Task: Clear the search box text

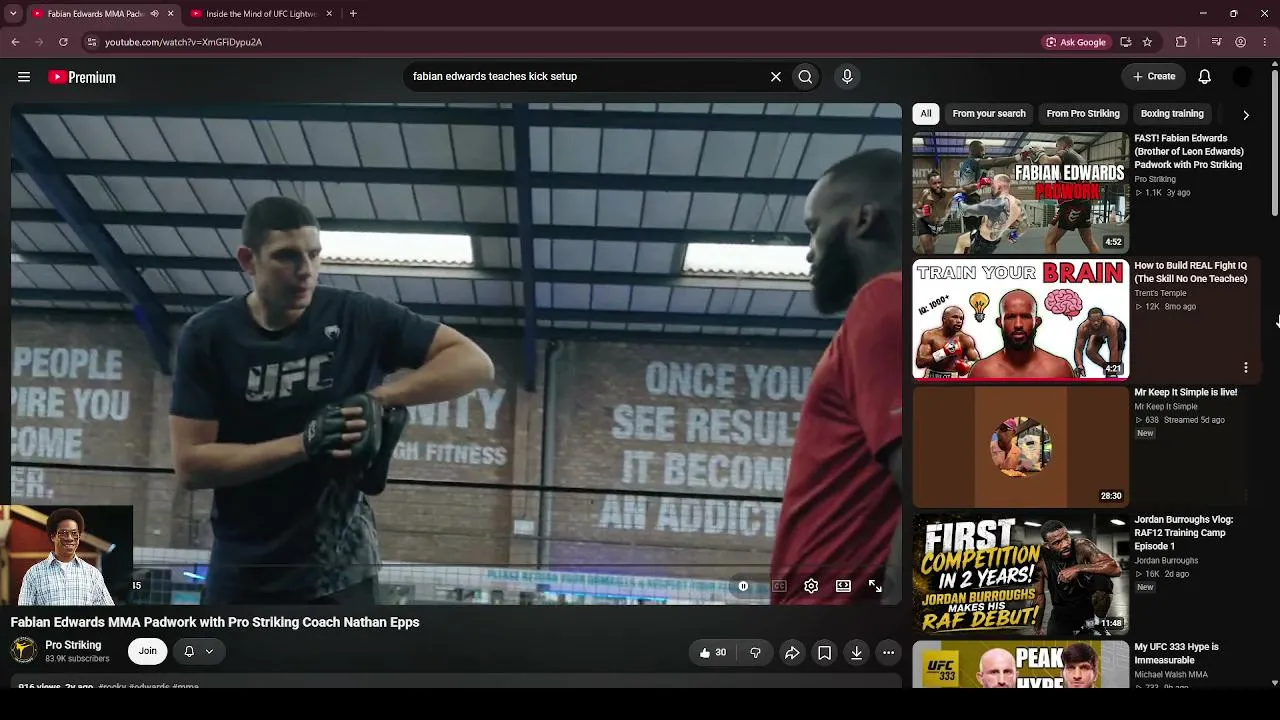Action: tap(775, 76)
